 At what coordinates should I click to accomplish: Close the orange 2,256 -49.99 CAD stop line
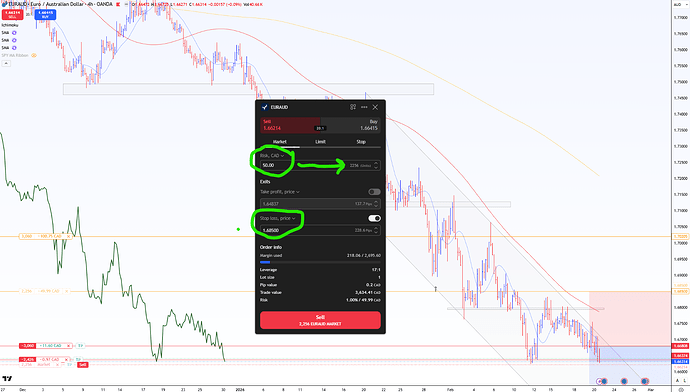point(67,291)
